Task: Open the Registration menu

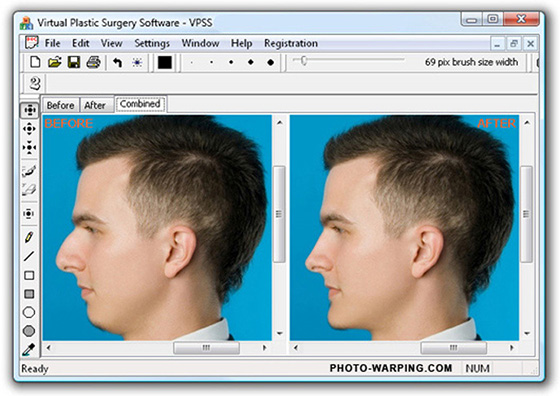Action: pyautogui.click(x=291, y=43)
